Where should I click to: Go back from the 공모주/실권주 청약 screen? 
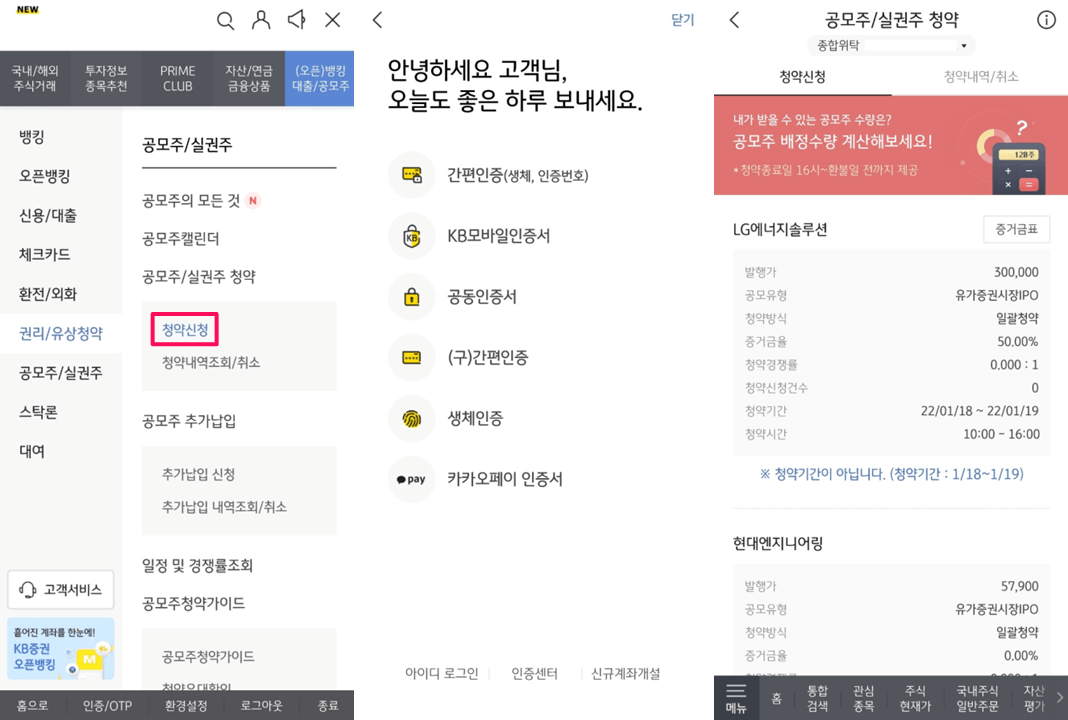click(x=734, y=20)
